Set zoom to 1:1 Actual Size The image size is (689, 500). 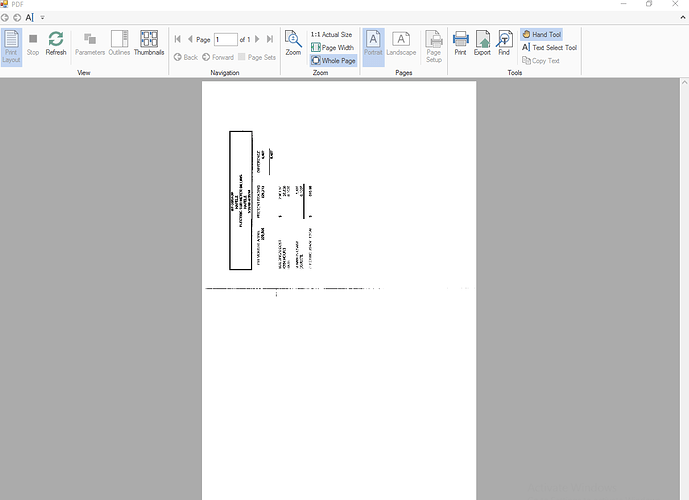[x=331, y=34]
